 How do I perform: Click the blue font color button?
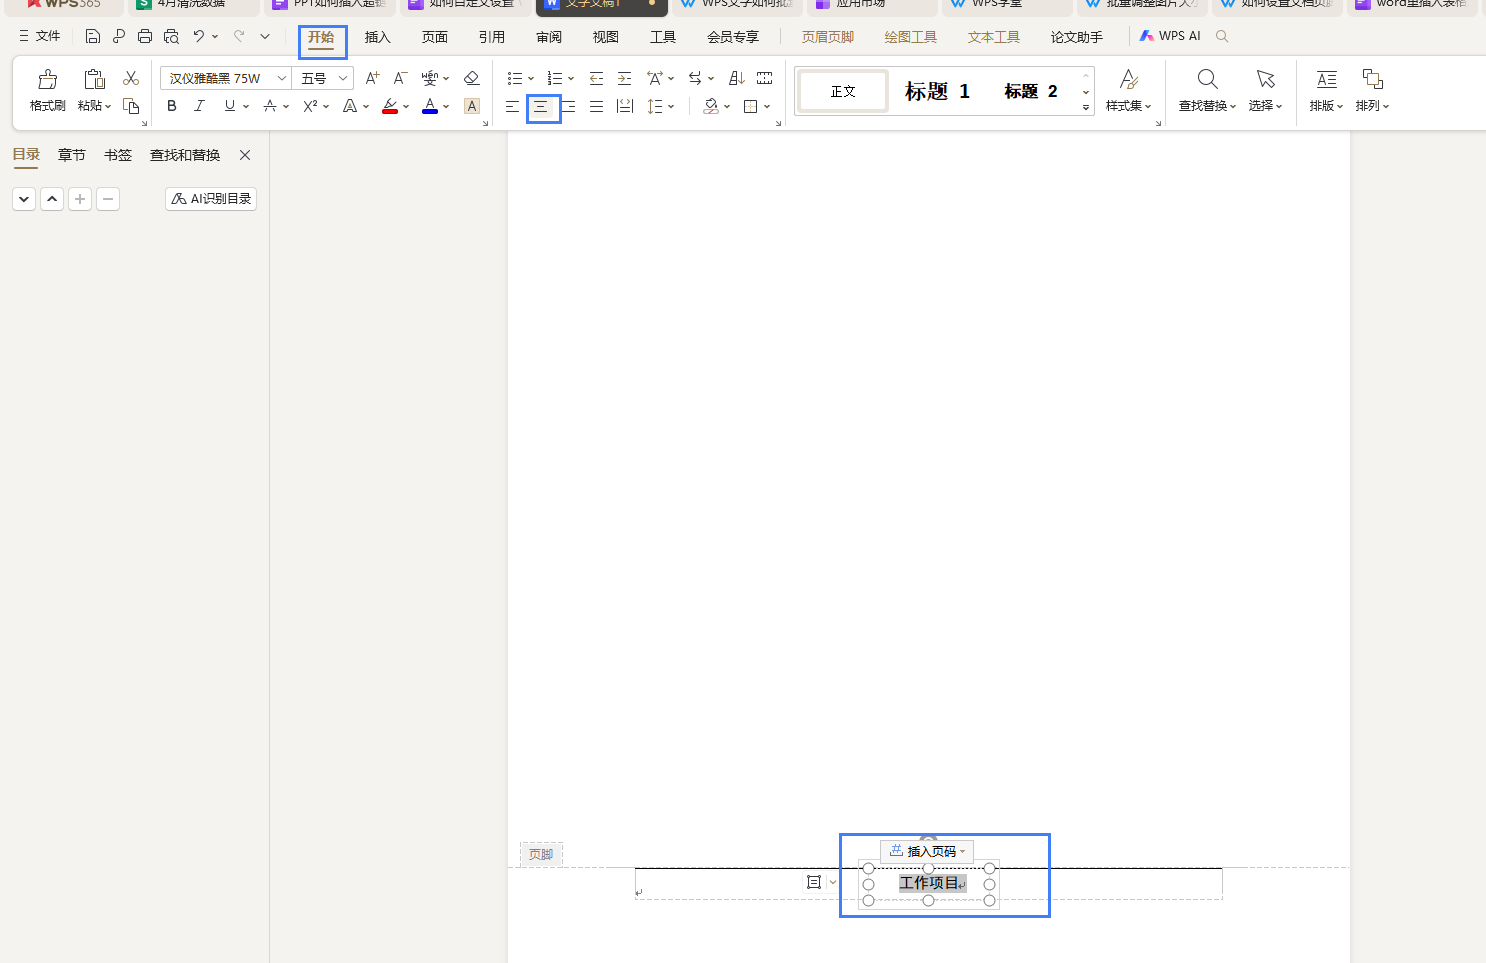430,106
